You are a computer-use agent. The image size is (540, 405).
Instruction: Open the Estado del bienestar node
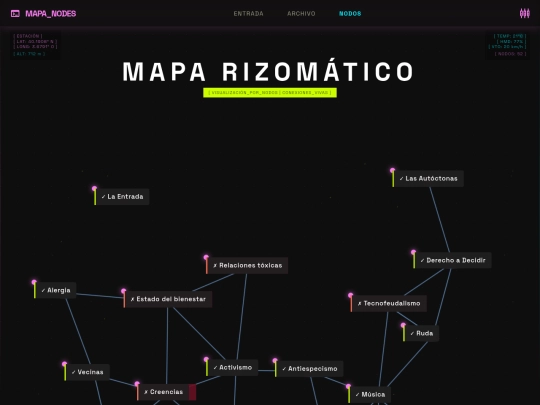(169, 299)
